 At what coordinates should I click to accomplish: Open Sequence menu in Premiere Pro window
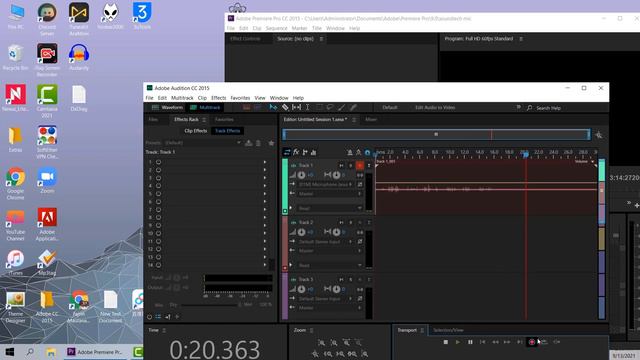pos(276,28)
